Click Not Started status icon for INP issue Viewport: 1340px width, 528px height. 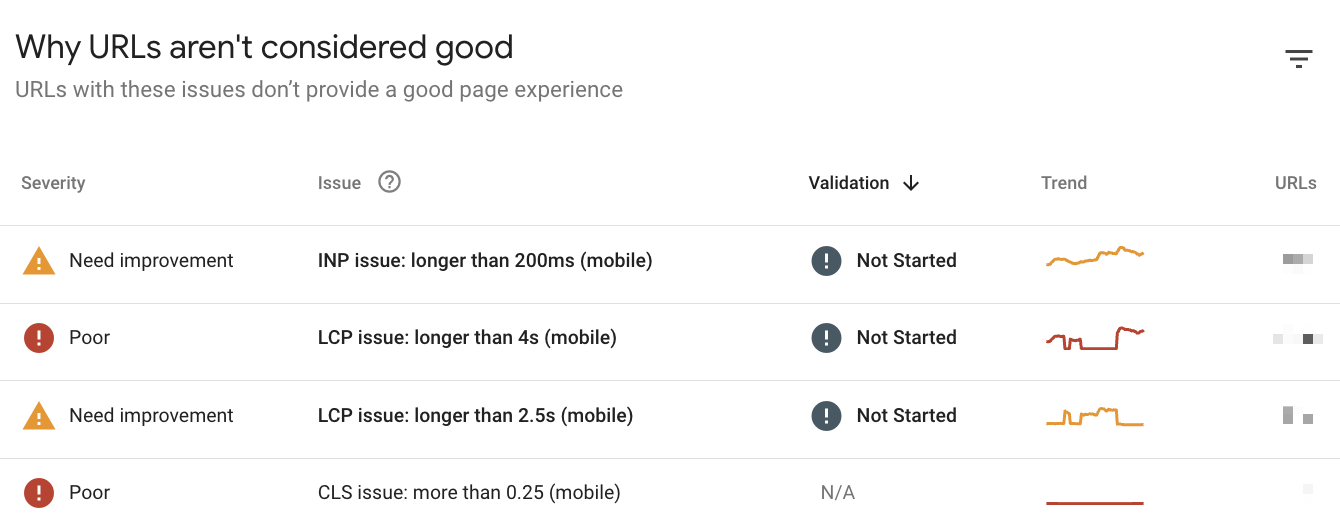pos(826,261)
